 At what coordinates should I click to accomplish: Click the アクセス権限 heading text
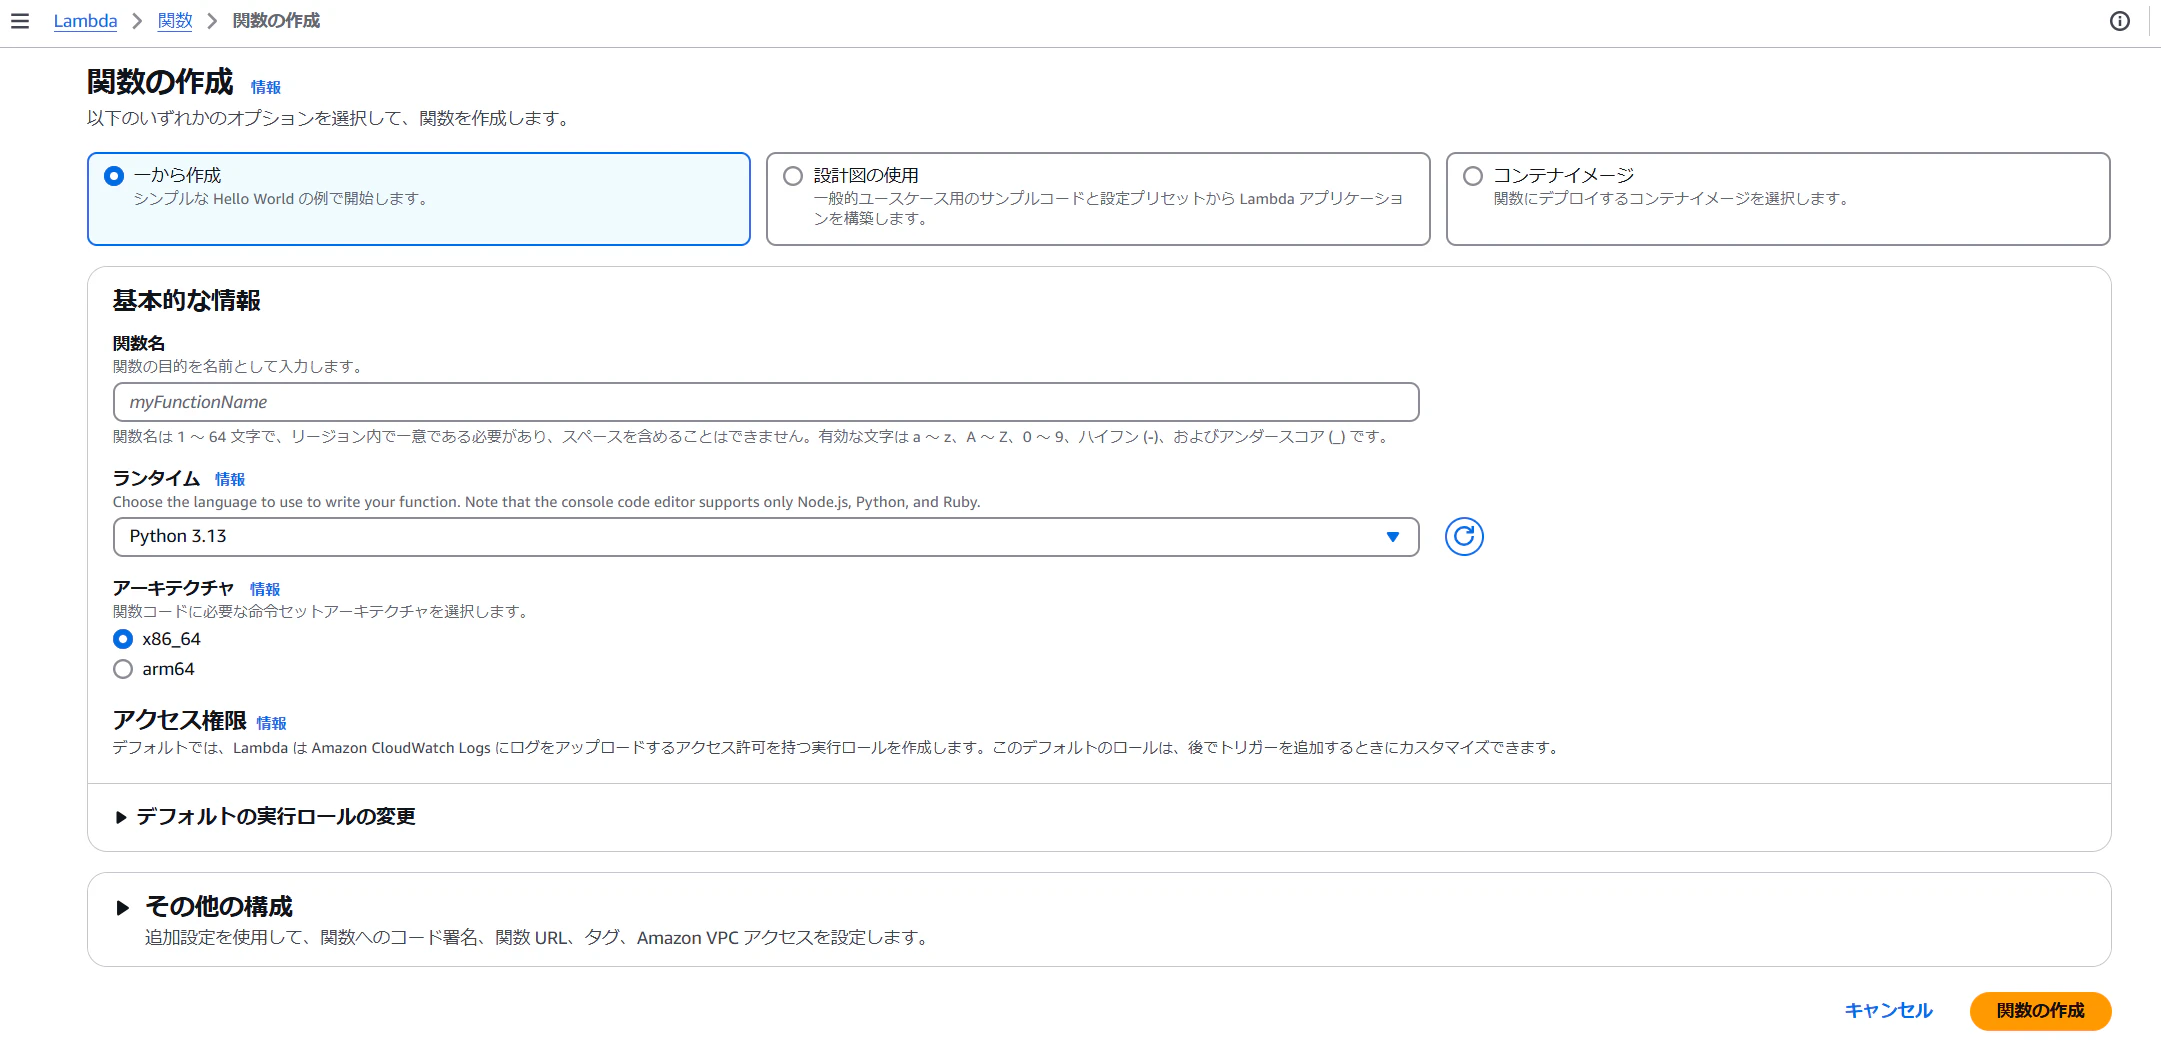(x=179, y=721)
